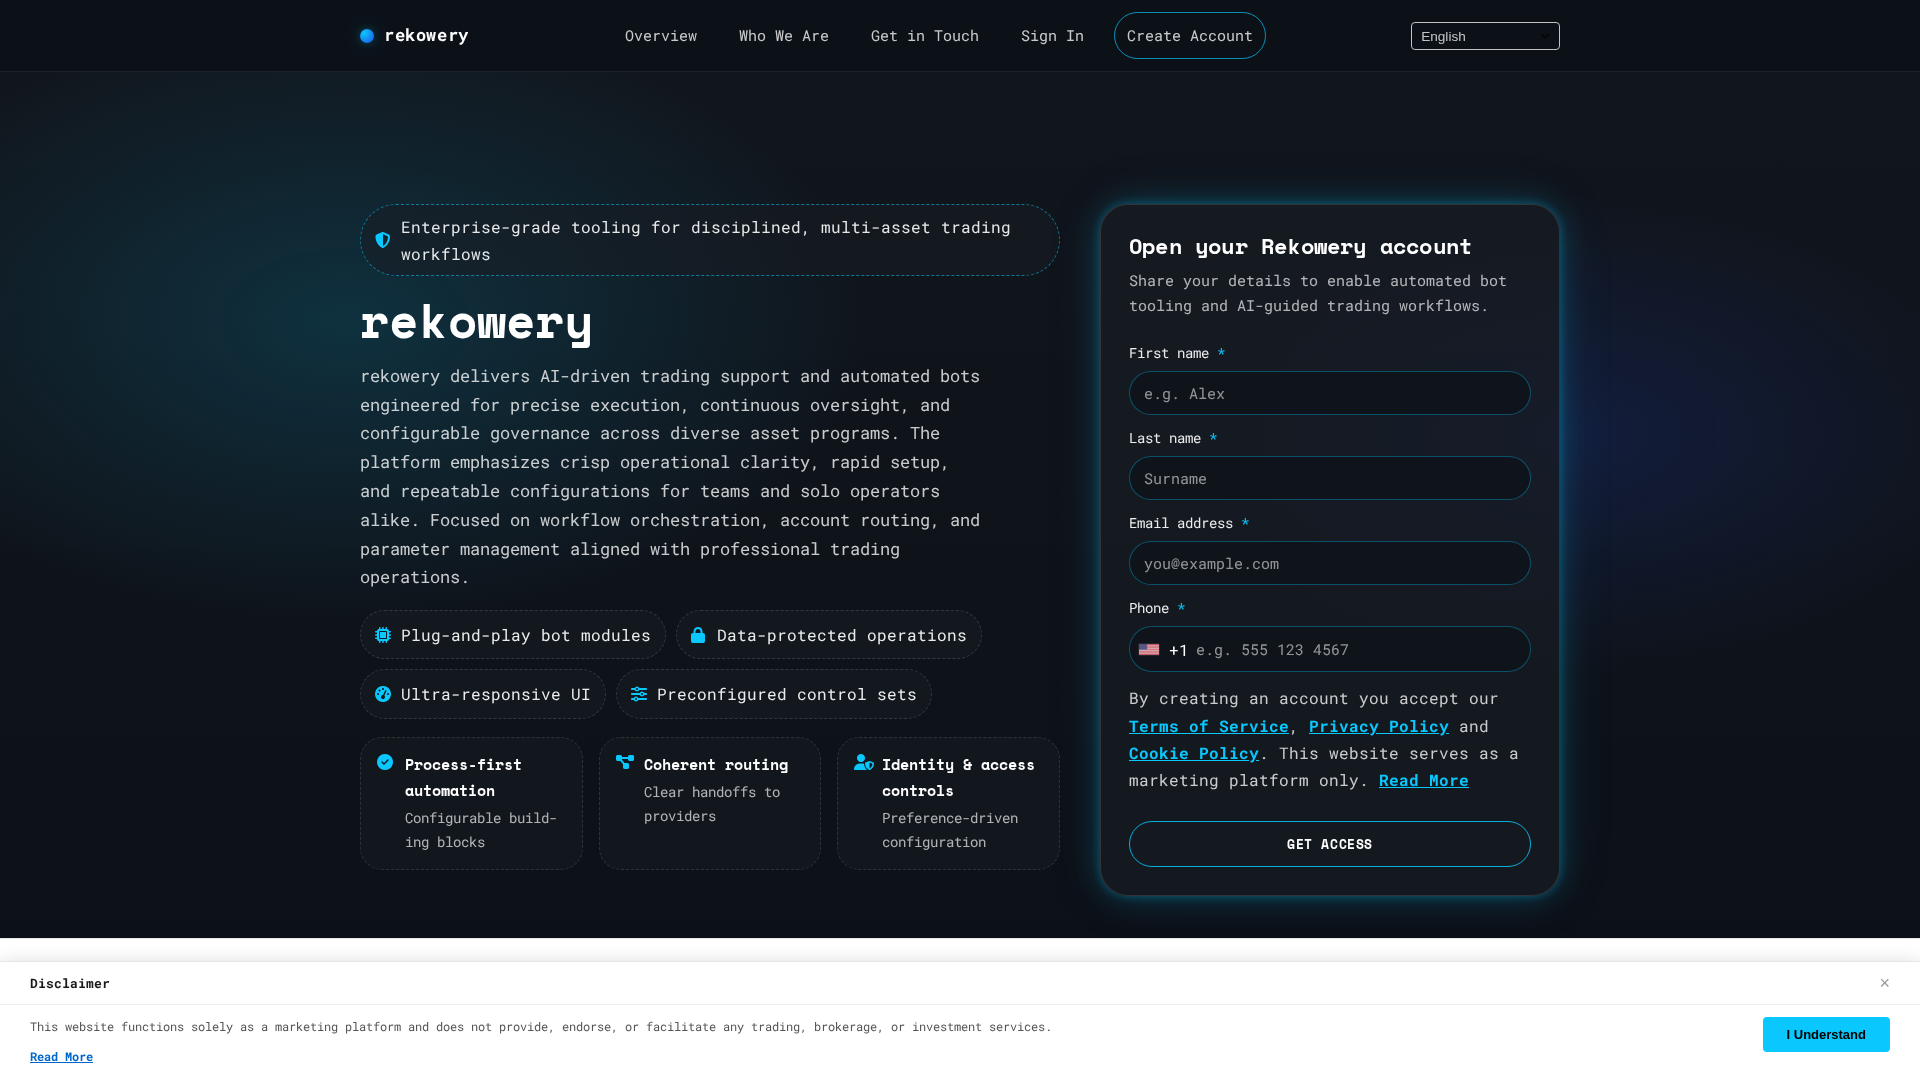The height and width of the screenshot is (1080, 1920).
Task: Click Read More in the signup form
Action: point(1424,780)
